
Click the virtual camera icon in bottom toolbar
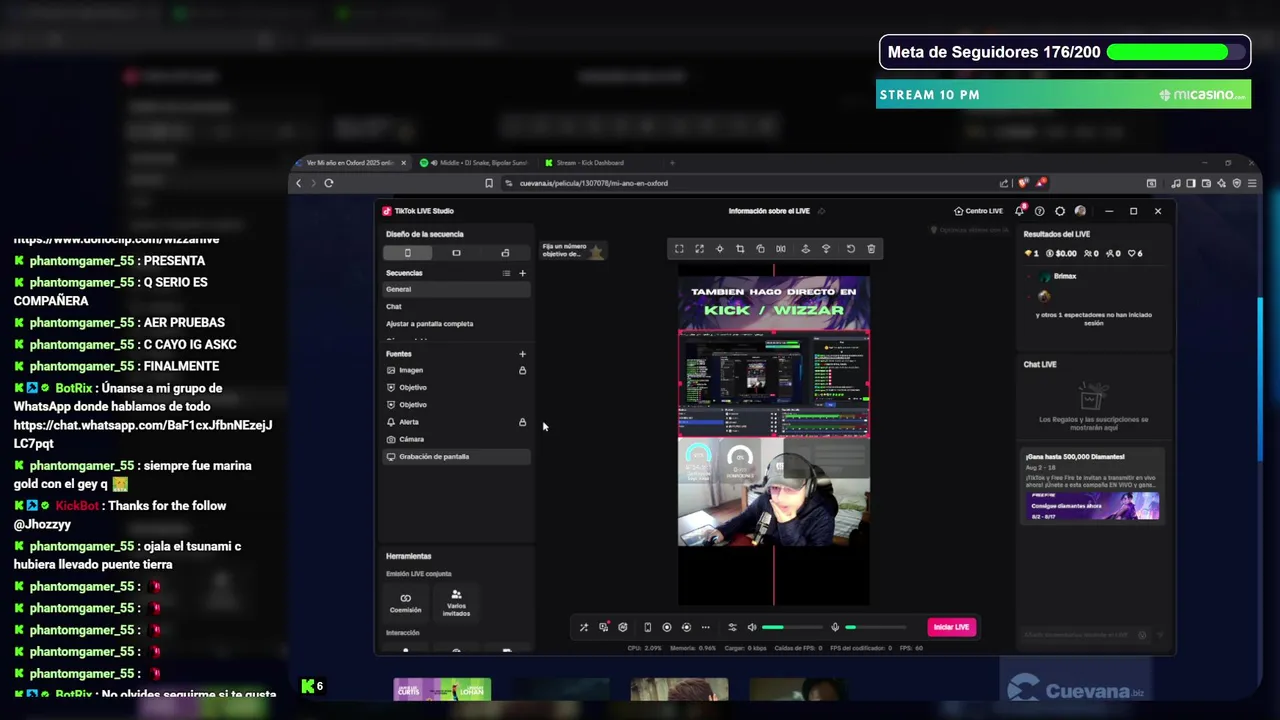pos(647,627)
